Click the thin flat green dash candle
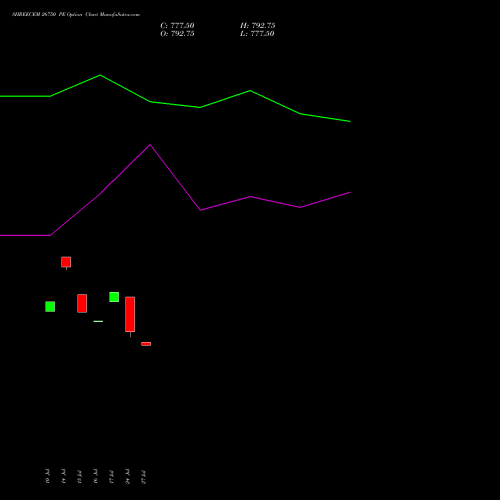The width and height of the screenshot is (500, 500). coord(98,321)
